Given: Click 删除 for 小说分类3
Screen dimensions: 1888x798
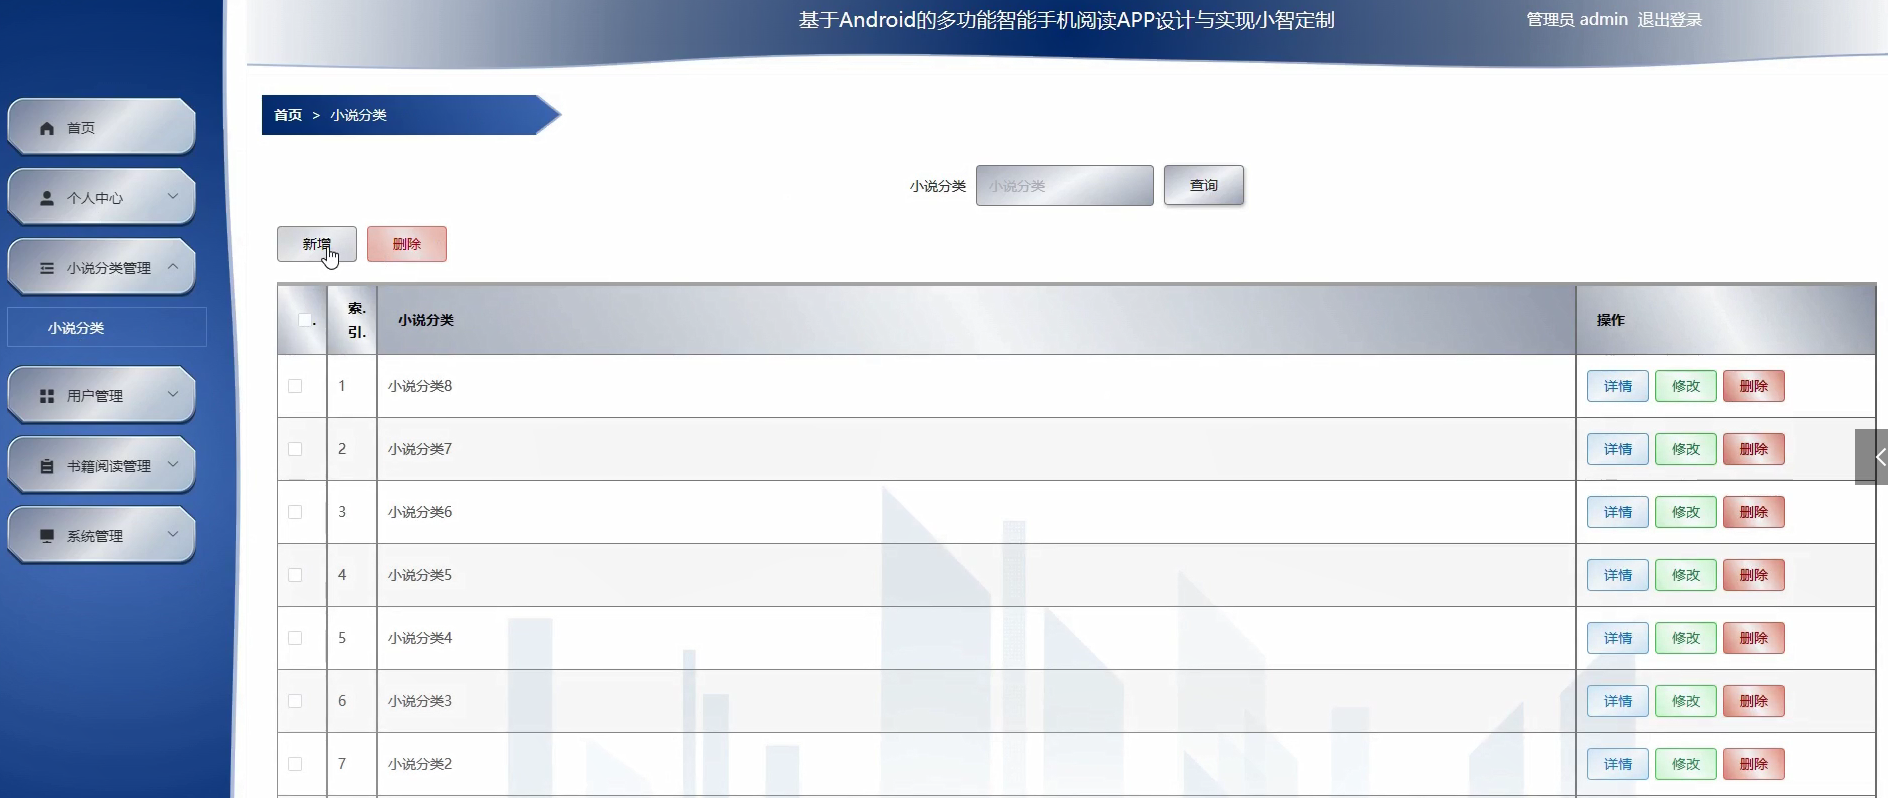Looking at the screenshot, I should (1754, 701).
